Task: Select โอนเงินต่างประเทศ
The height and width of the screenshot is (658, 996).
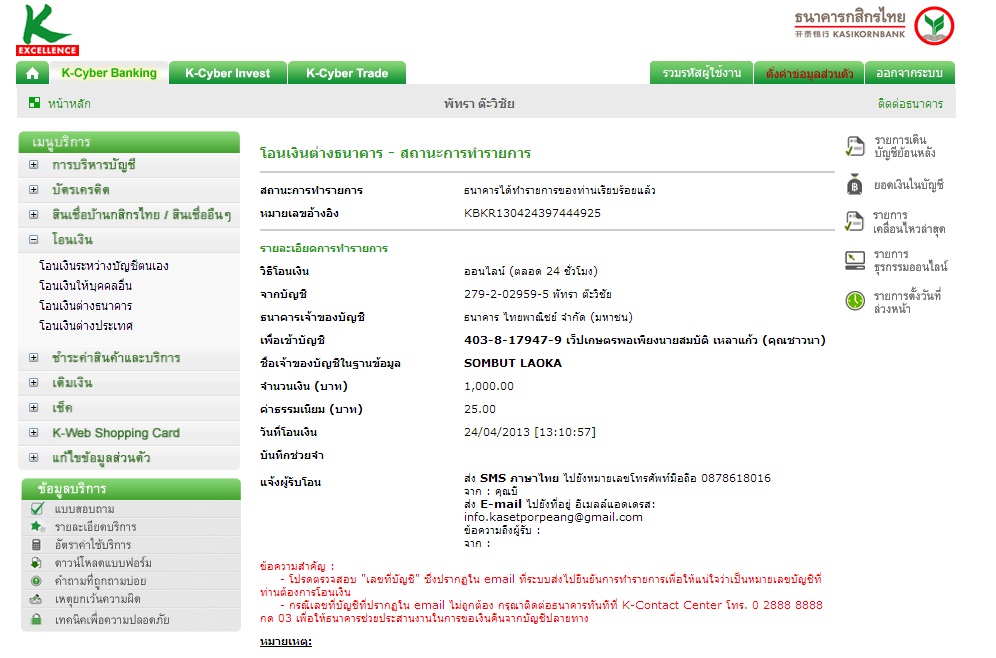Action: (86, 326)
